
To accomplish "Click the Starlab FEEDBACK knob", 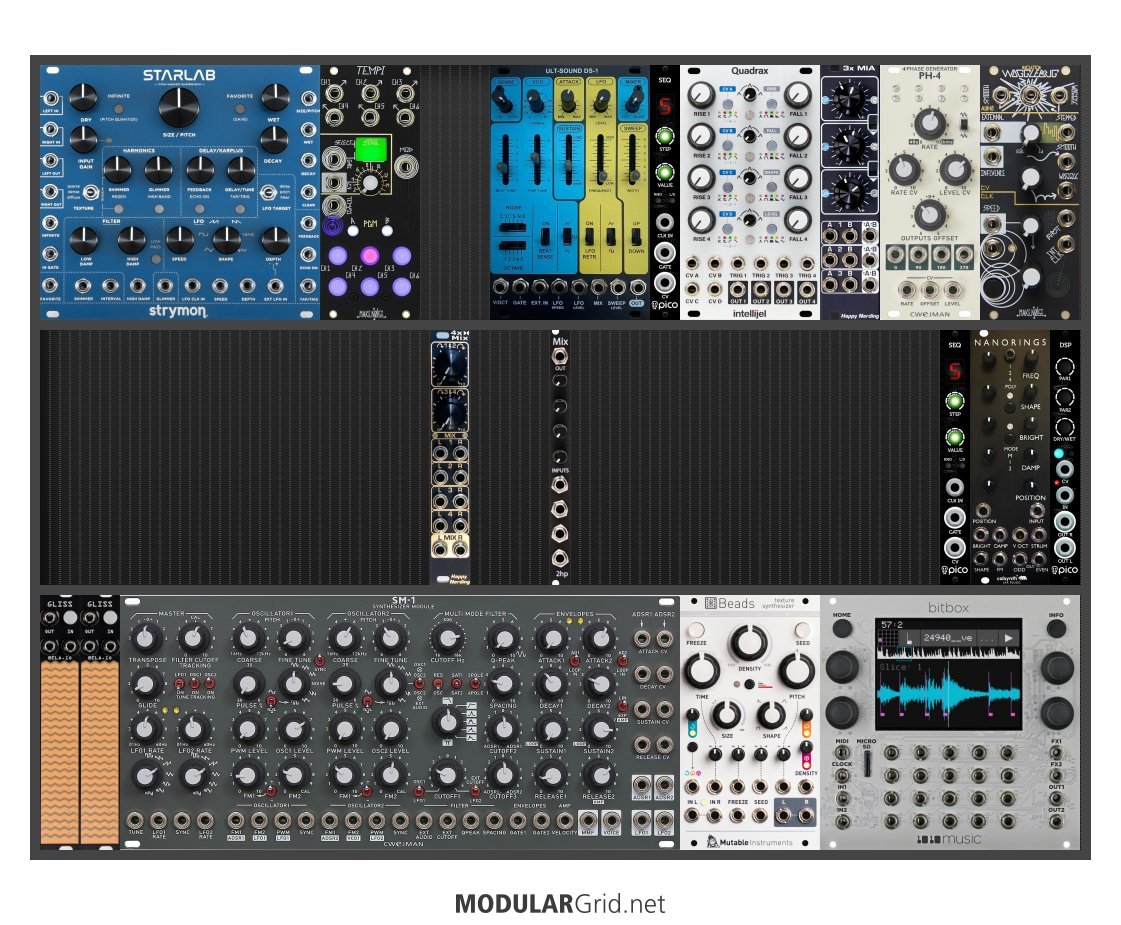I will click(200, 170).
